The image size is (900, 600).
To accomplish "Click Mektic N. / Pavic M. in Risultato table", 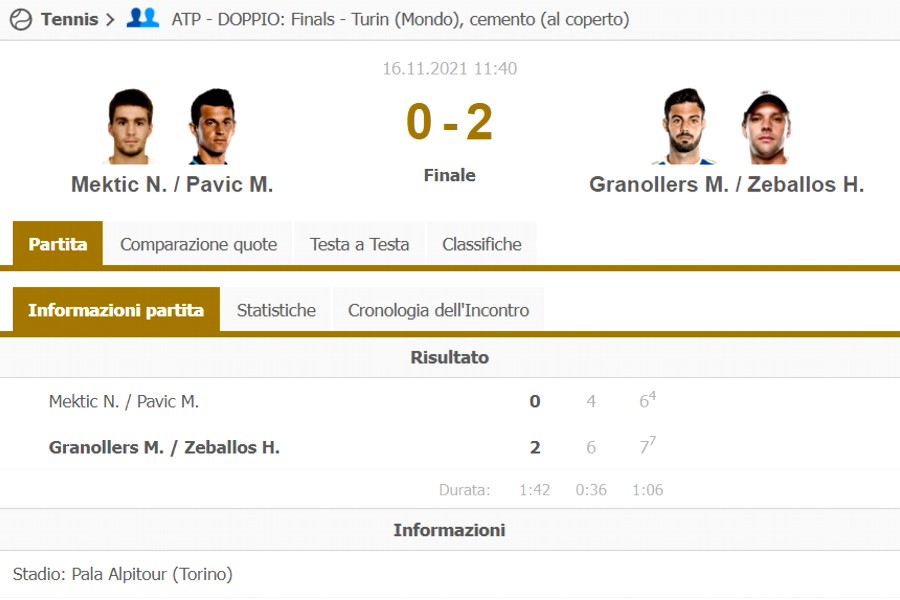I will (x=124, y=401).
